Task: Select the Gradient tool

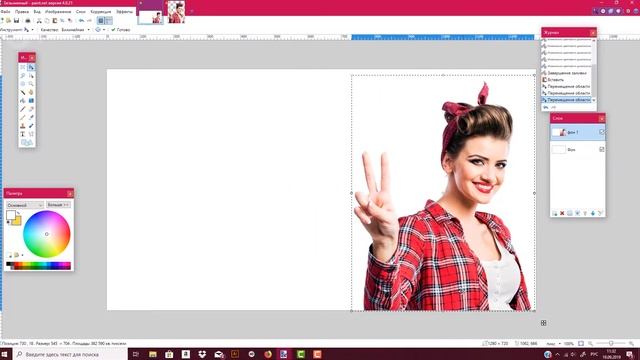Action: (x=31, y=100)
